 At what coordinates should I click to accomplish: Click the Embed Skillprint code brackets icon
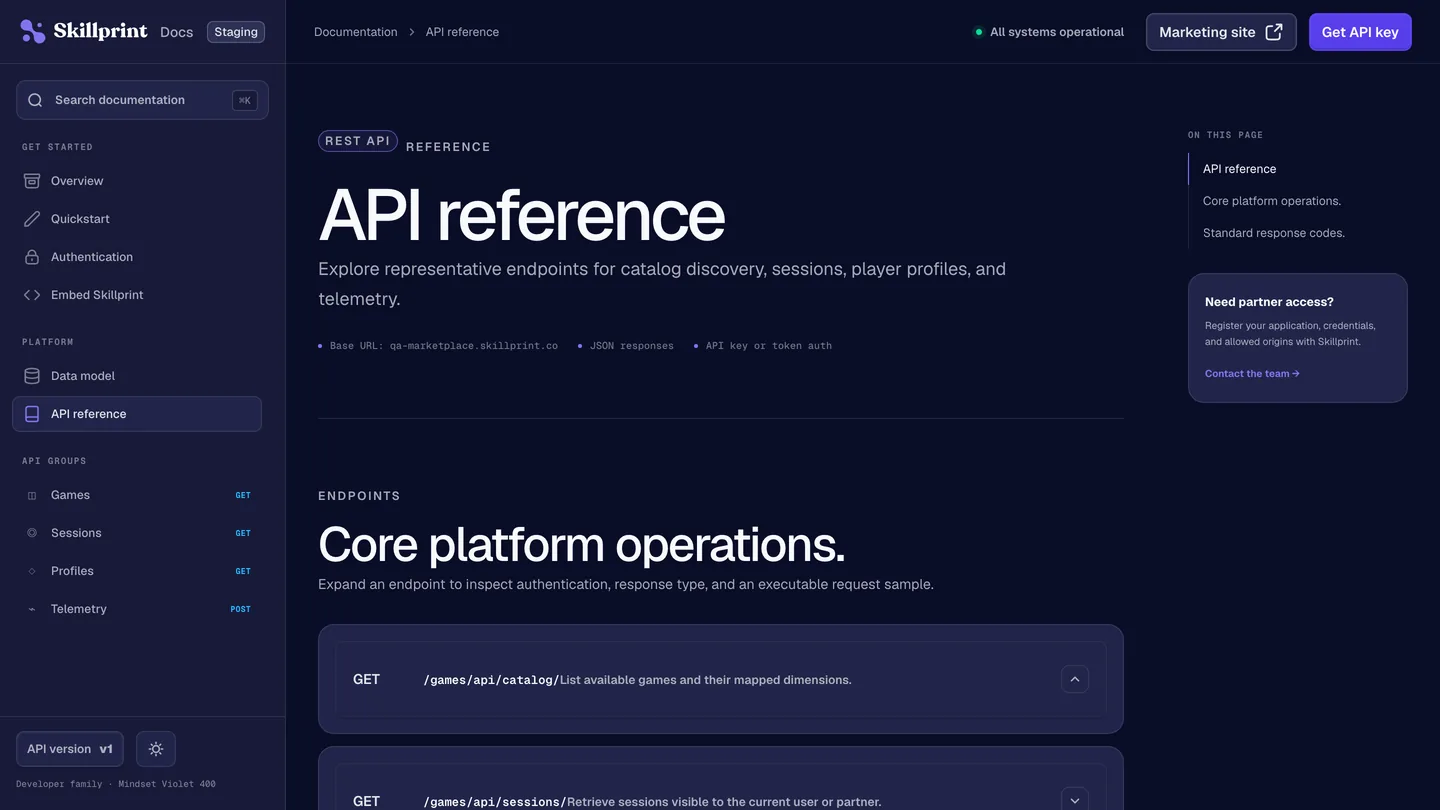tap(32, 295)
